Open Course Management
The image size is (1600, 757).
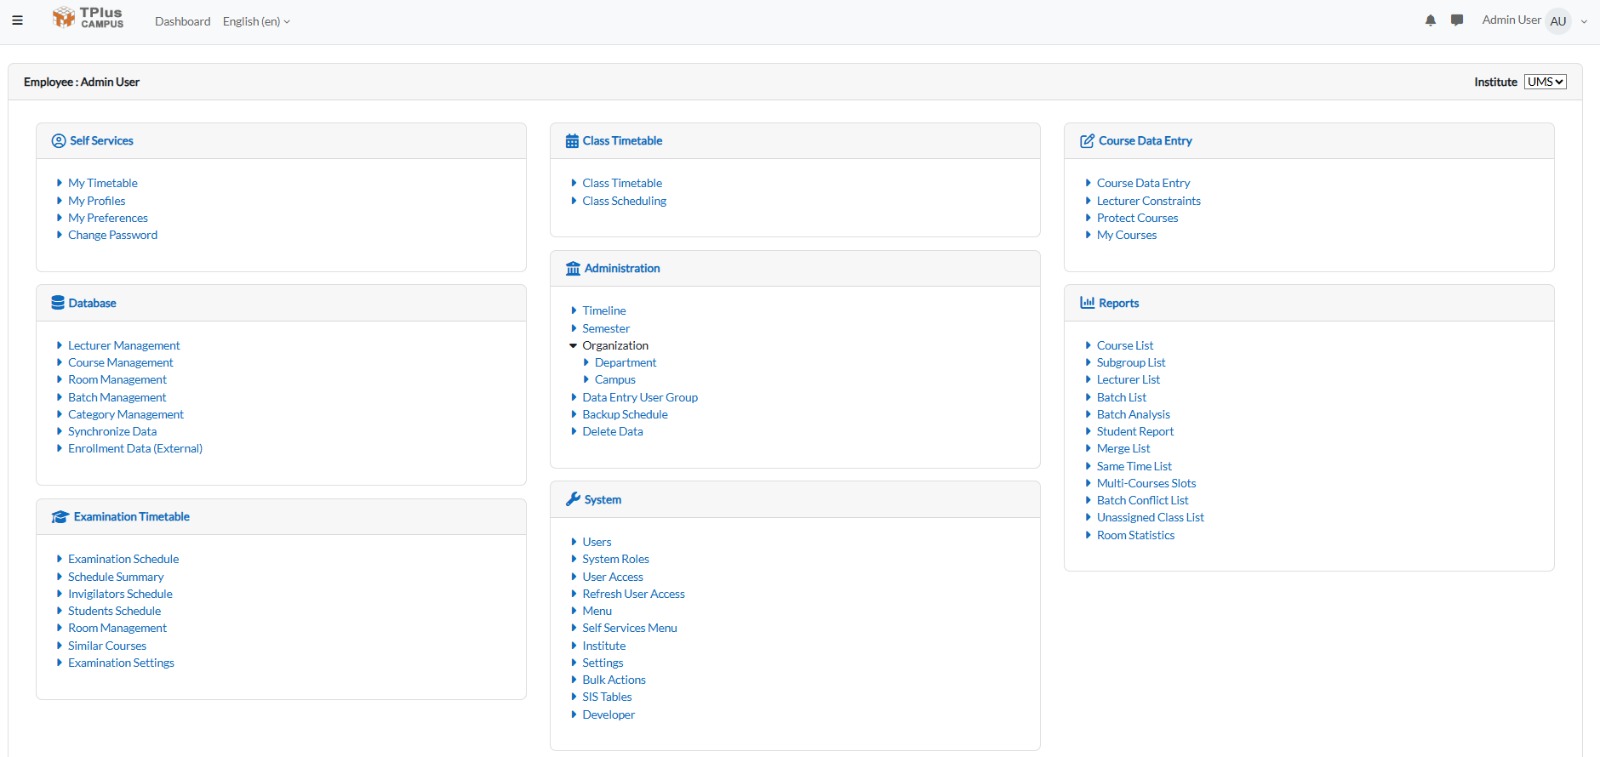point(121,363)
